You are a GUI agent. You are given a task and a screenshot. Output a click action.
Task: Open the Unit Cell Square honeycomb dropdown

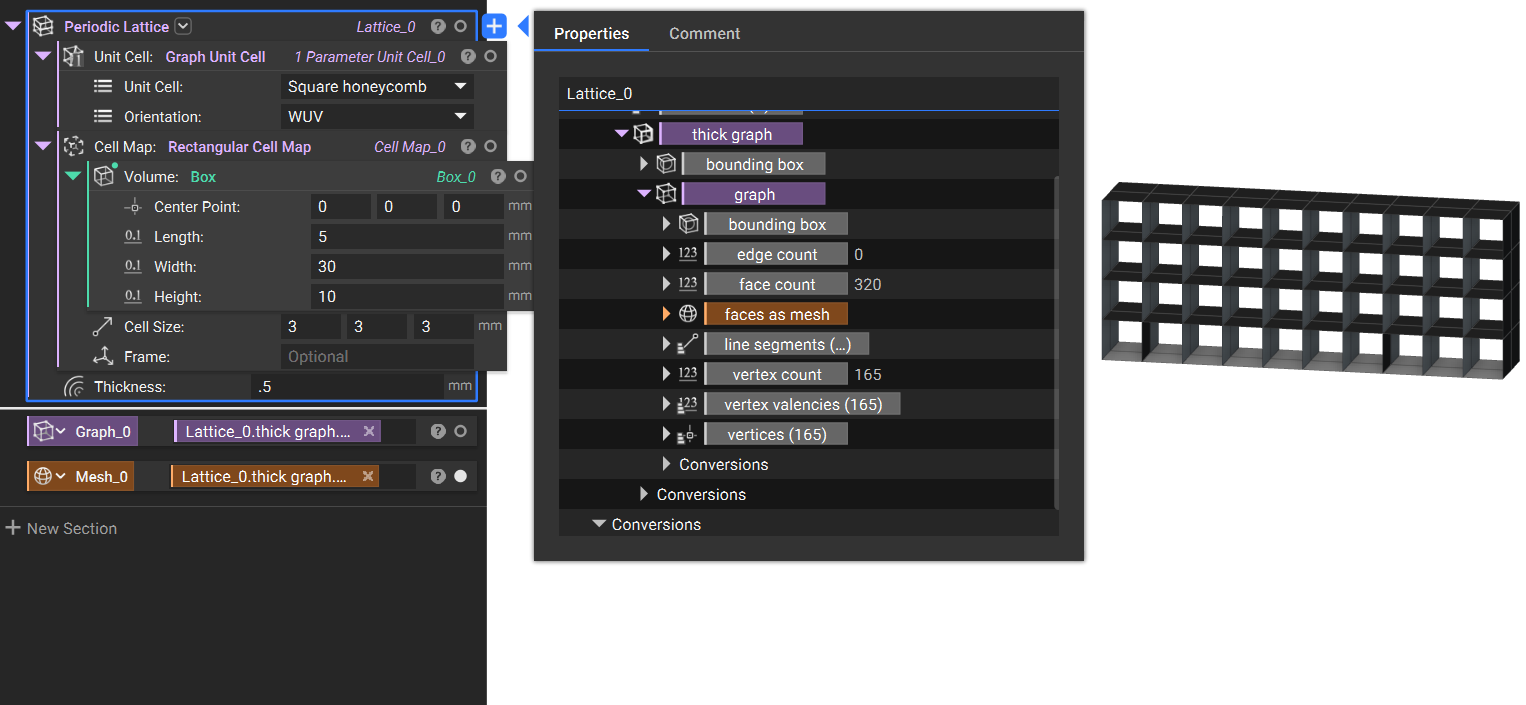[377, 87]
